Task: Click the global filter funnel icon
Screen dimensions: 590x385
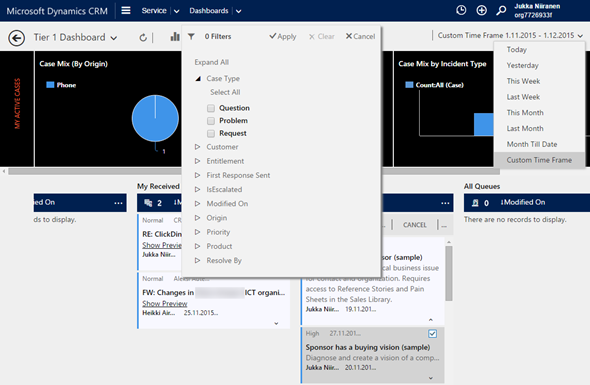Action: [191, 37]
